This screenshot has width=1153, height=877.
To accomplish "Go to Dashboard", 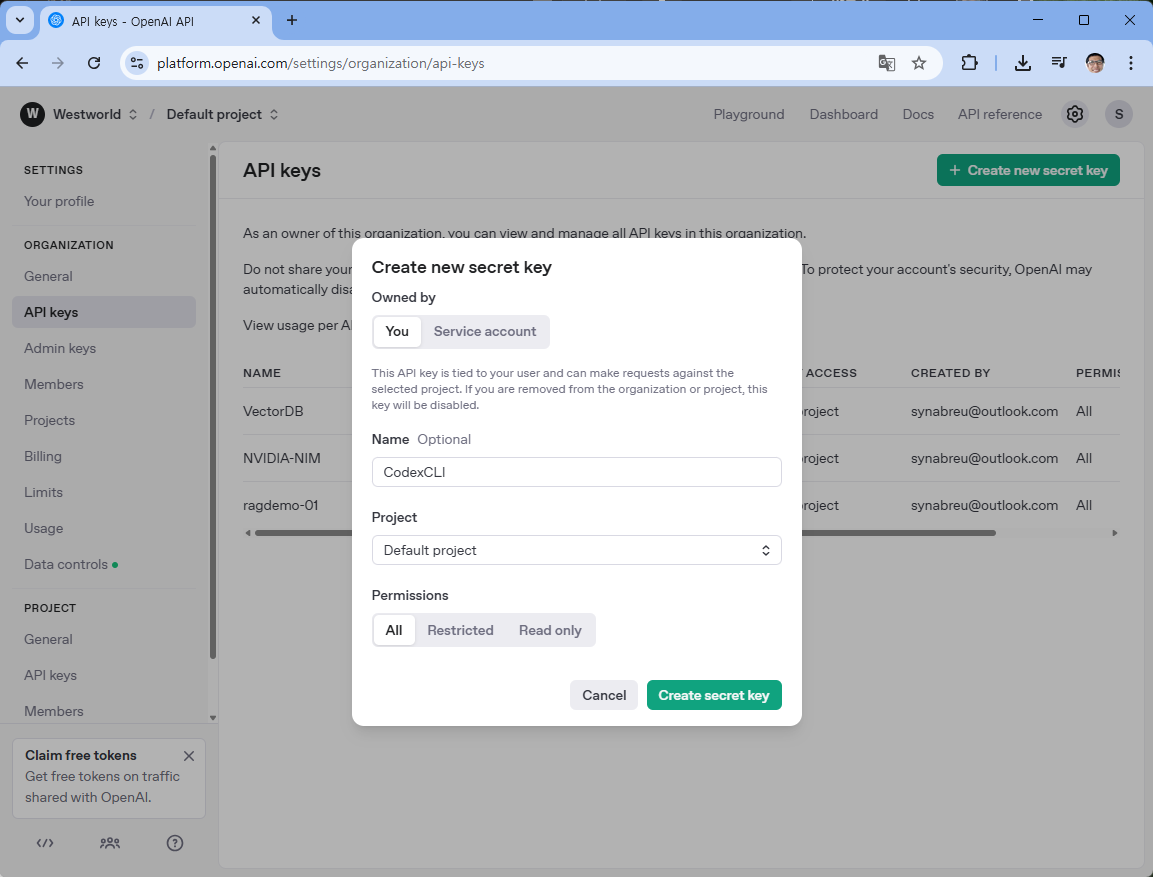I will (843, 114).
